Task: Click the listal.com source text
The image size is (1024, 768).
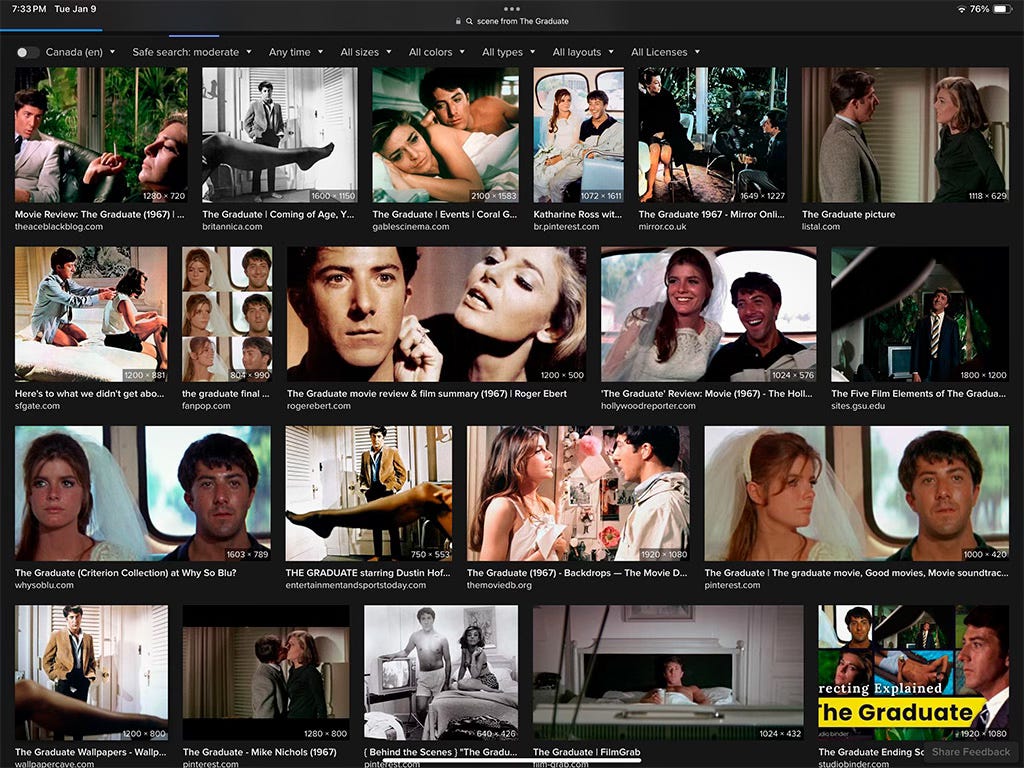Action: point(821,227)
